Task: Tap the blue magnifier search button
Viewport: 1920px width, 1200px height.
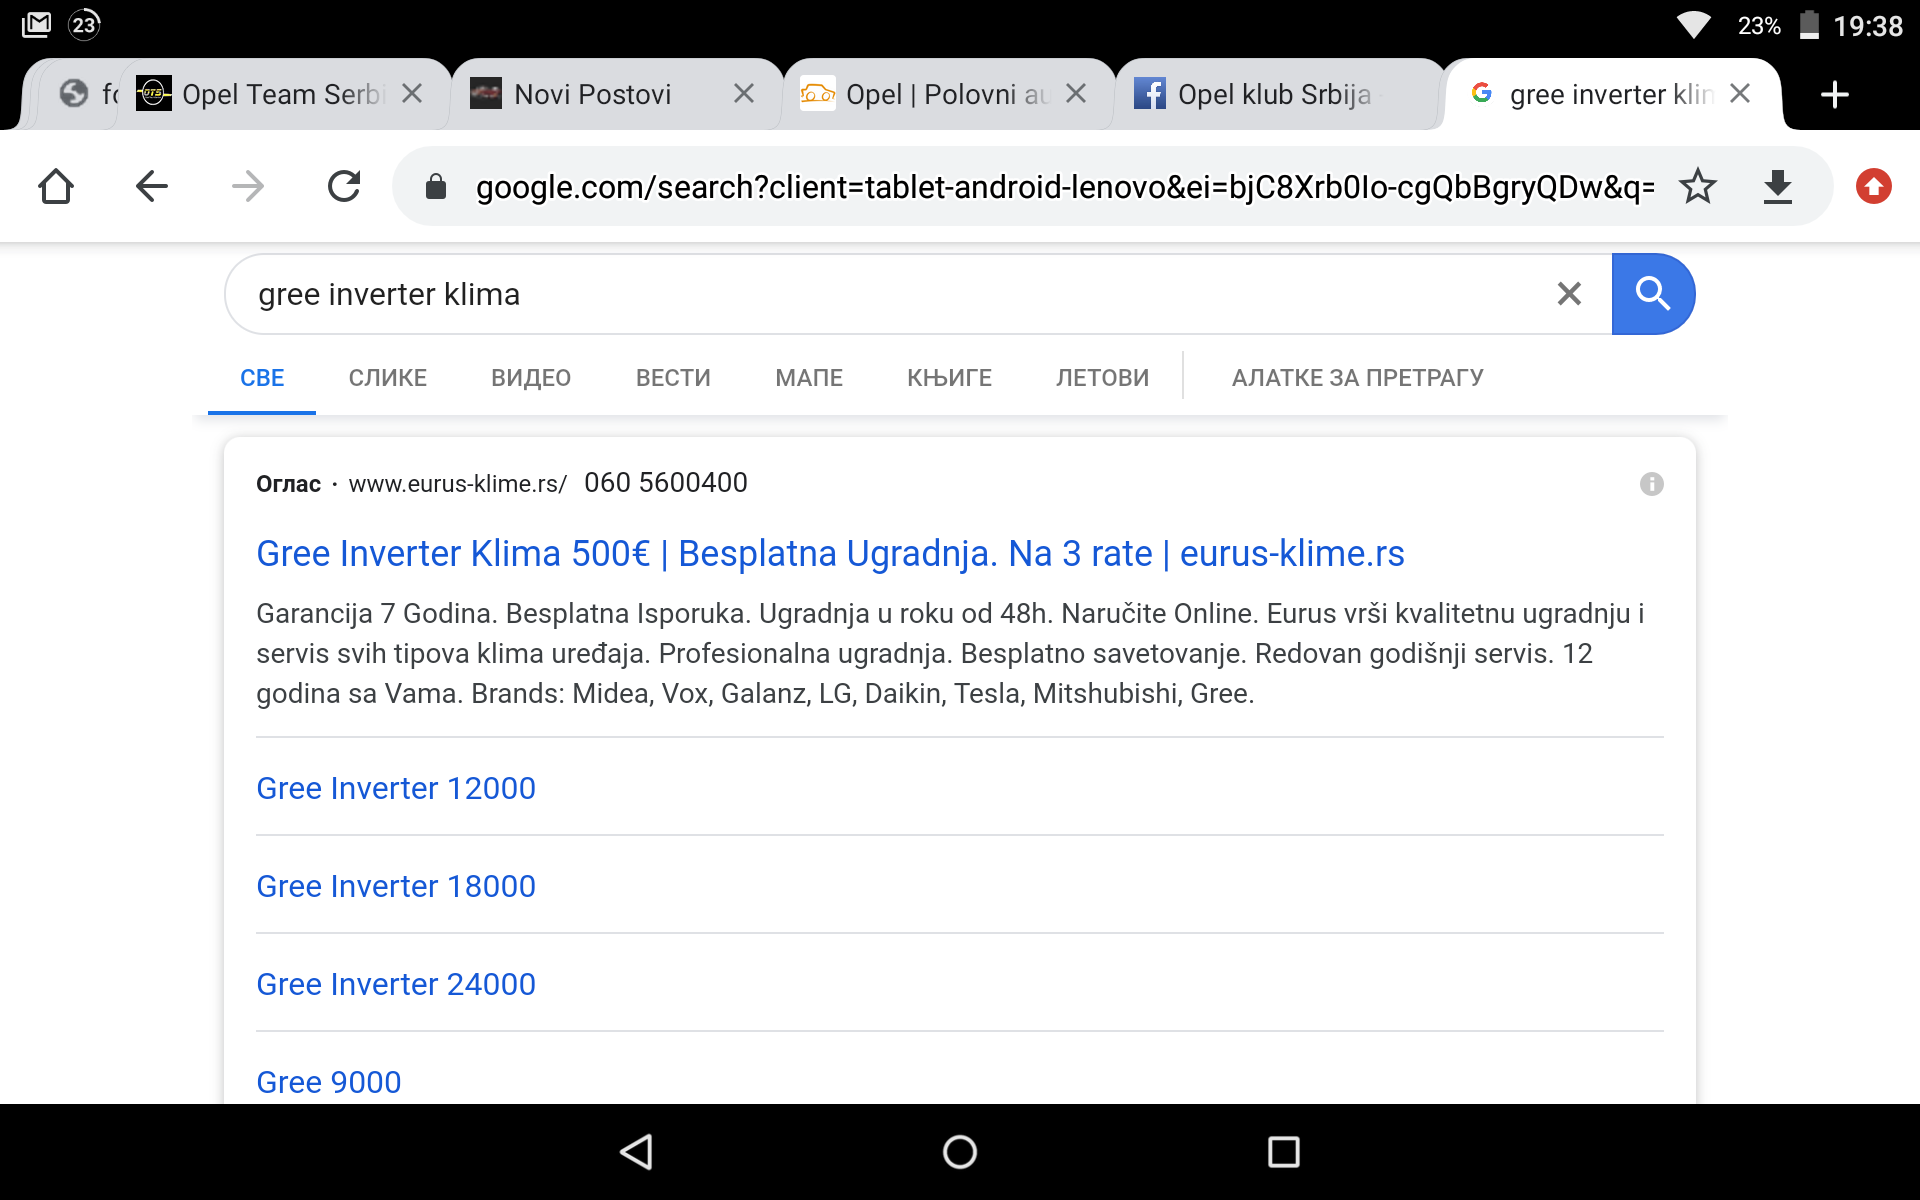Action: point(1653,294)
